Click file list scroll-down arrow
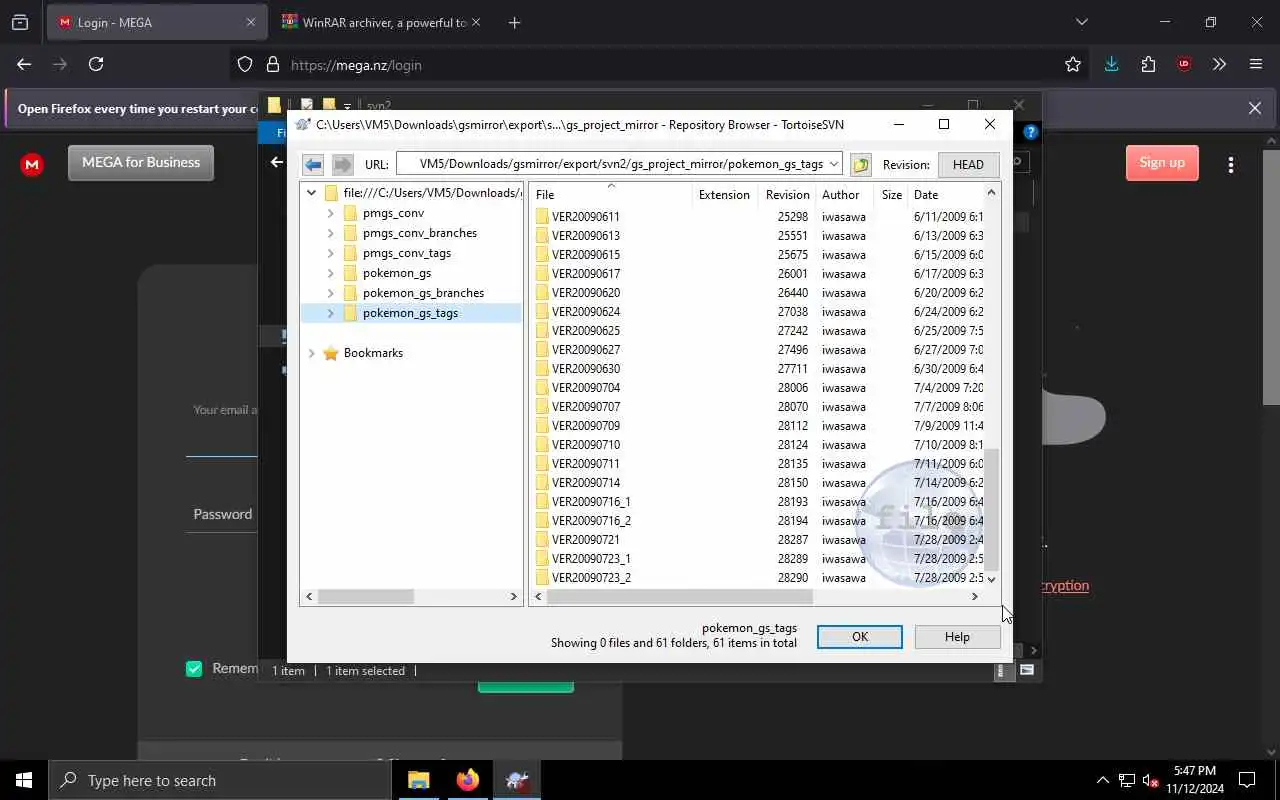The image size is (1280, 800). [x=991, y=579]
